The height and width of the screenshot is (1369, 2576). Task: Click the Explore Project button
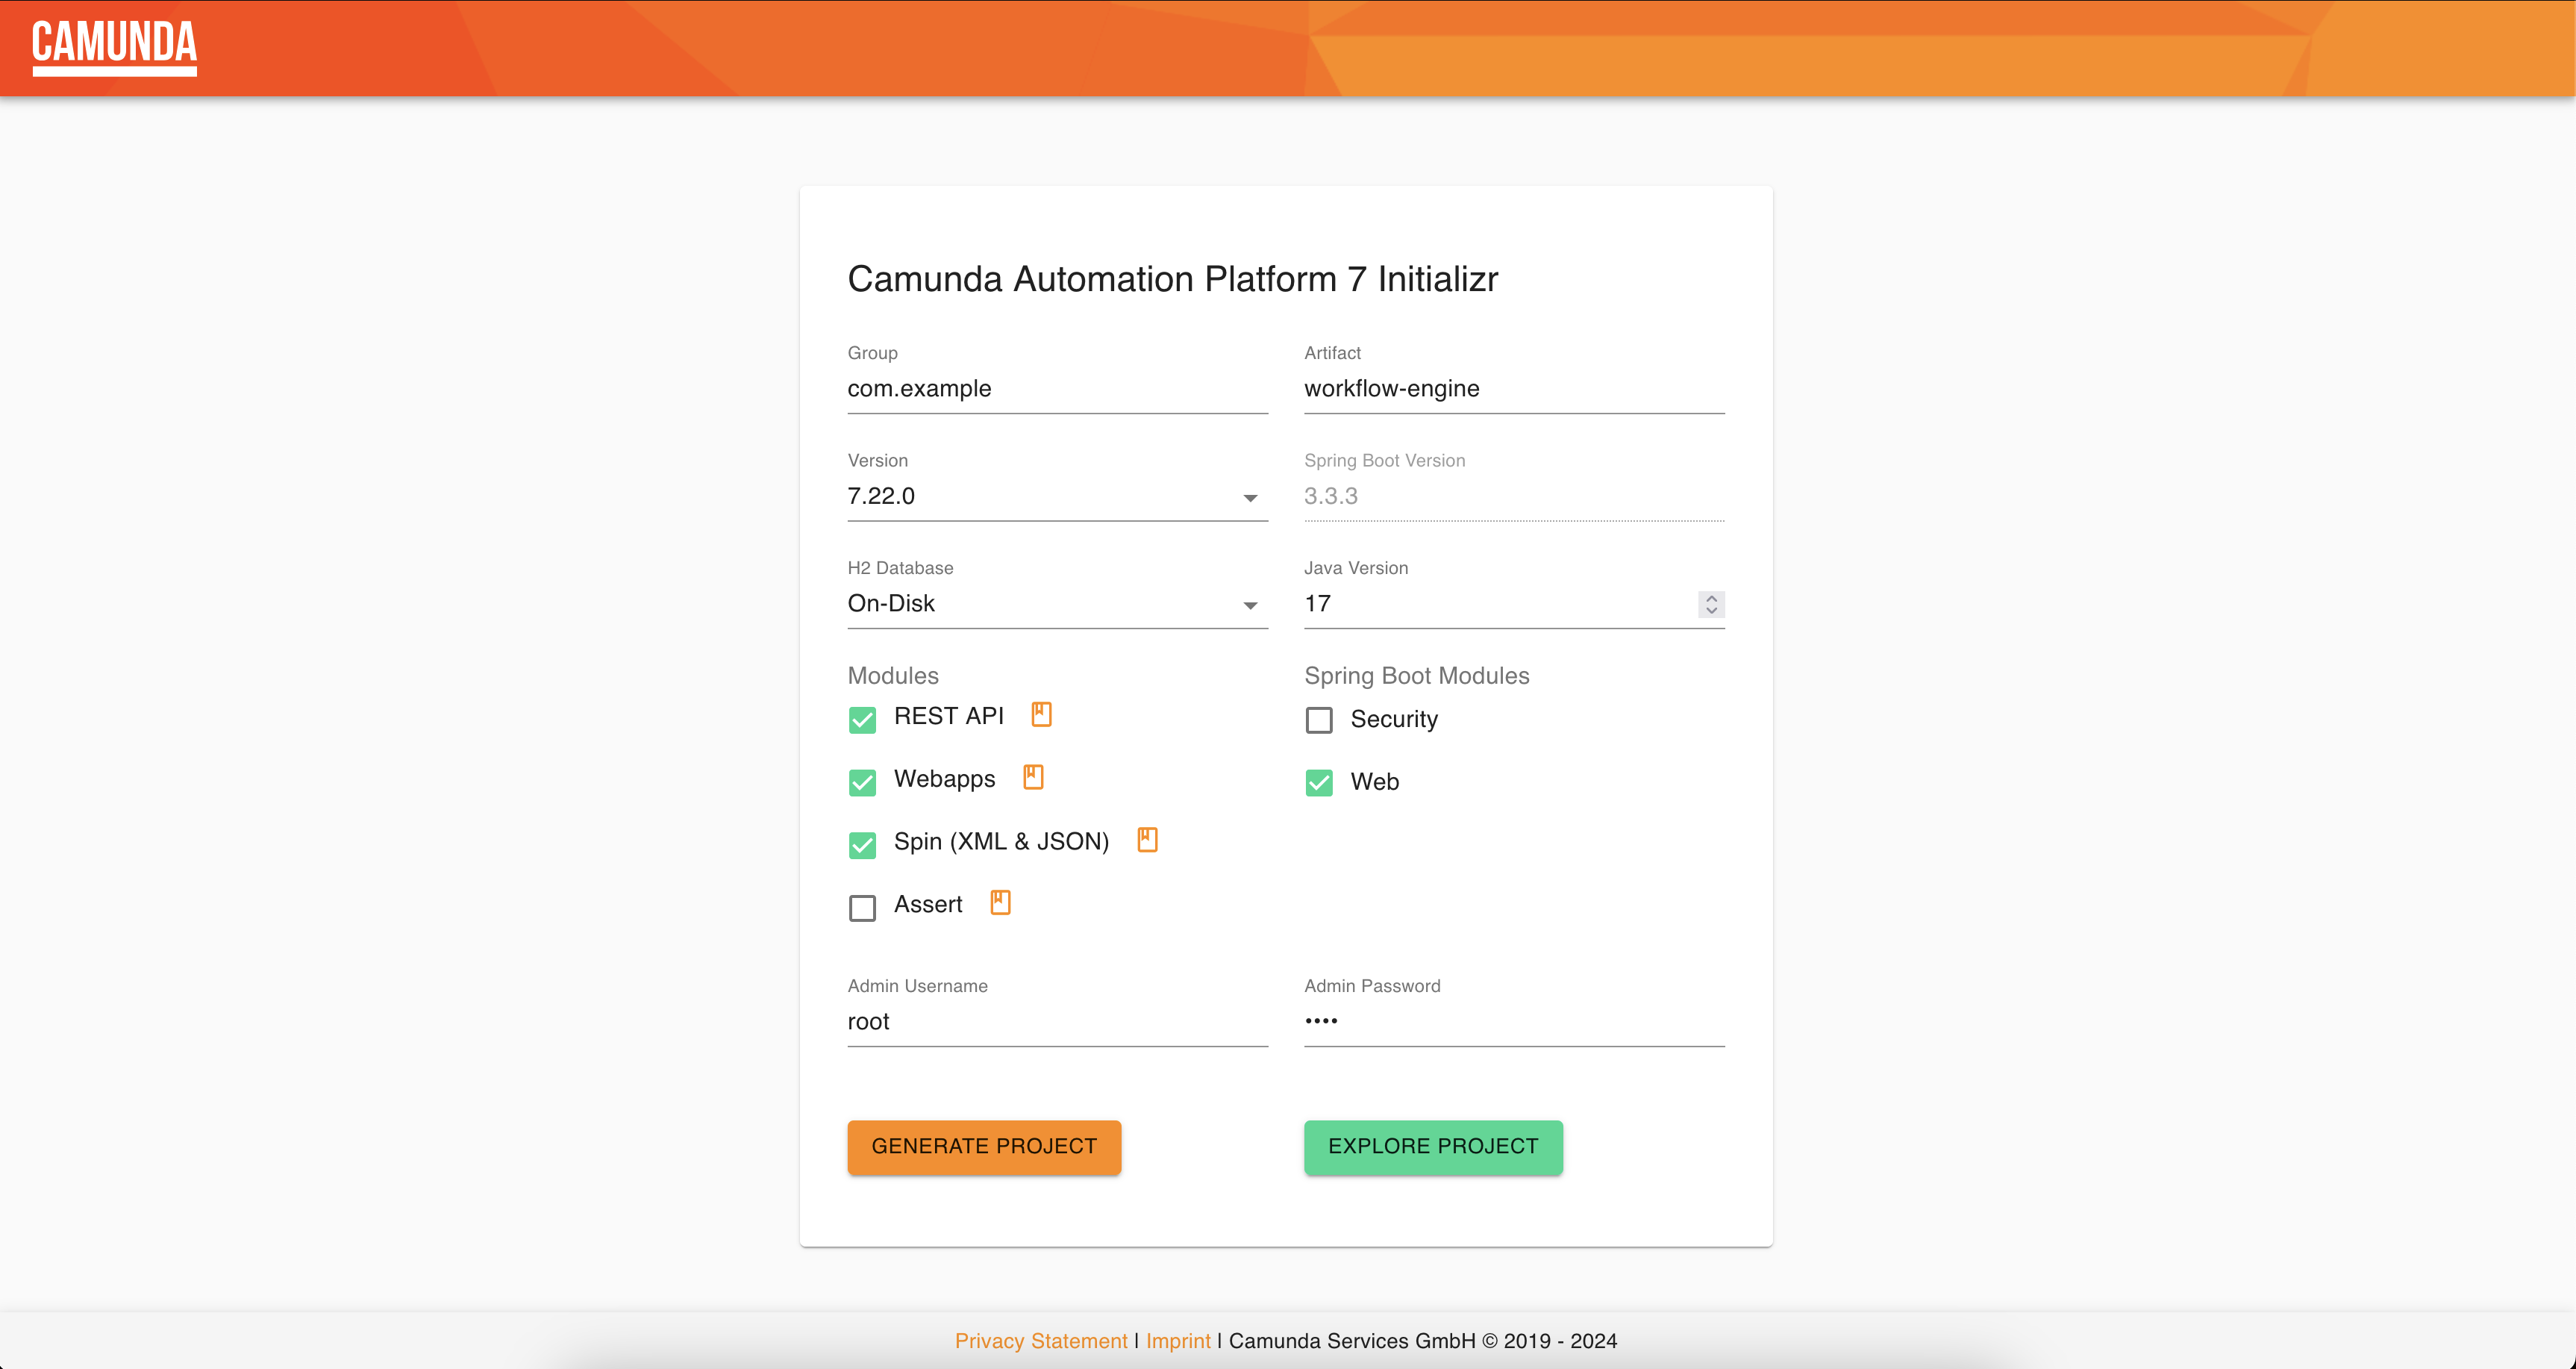(x=1433, y=1147)
